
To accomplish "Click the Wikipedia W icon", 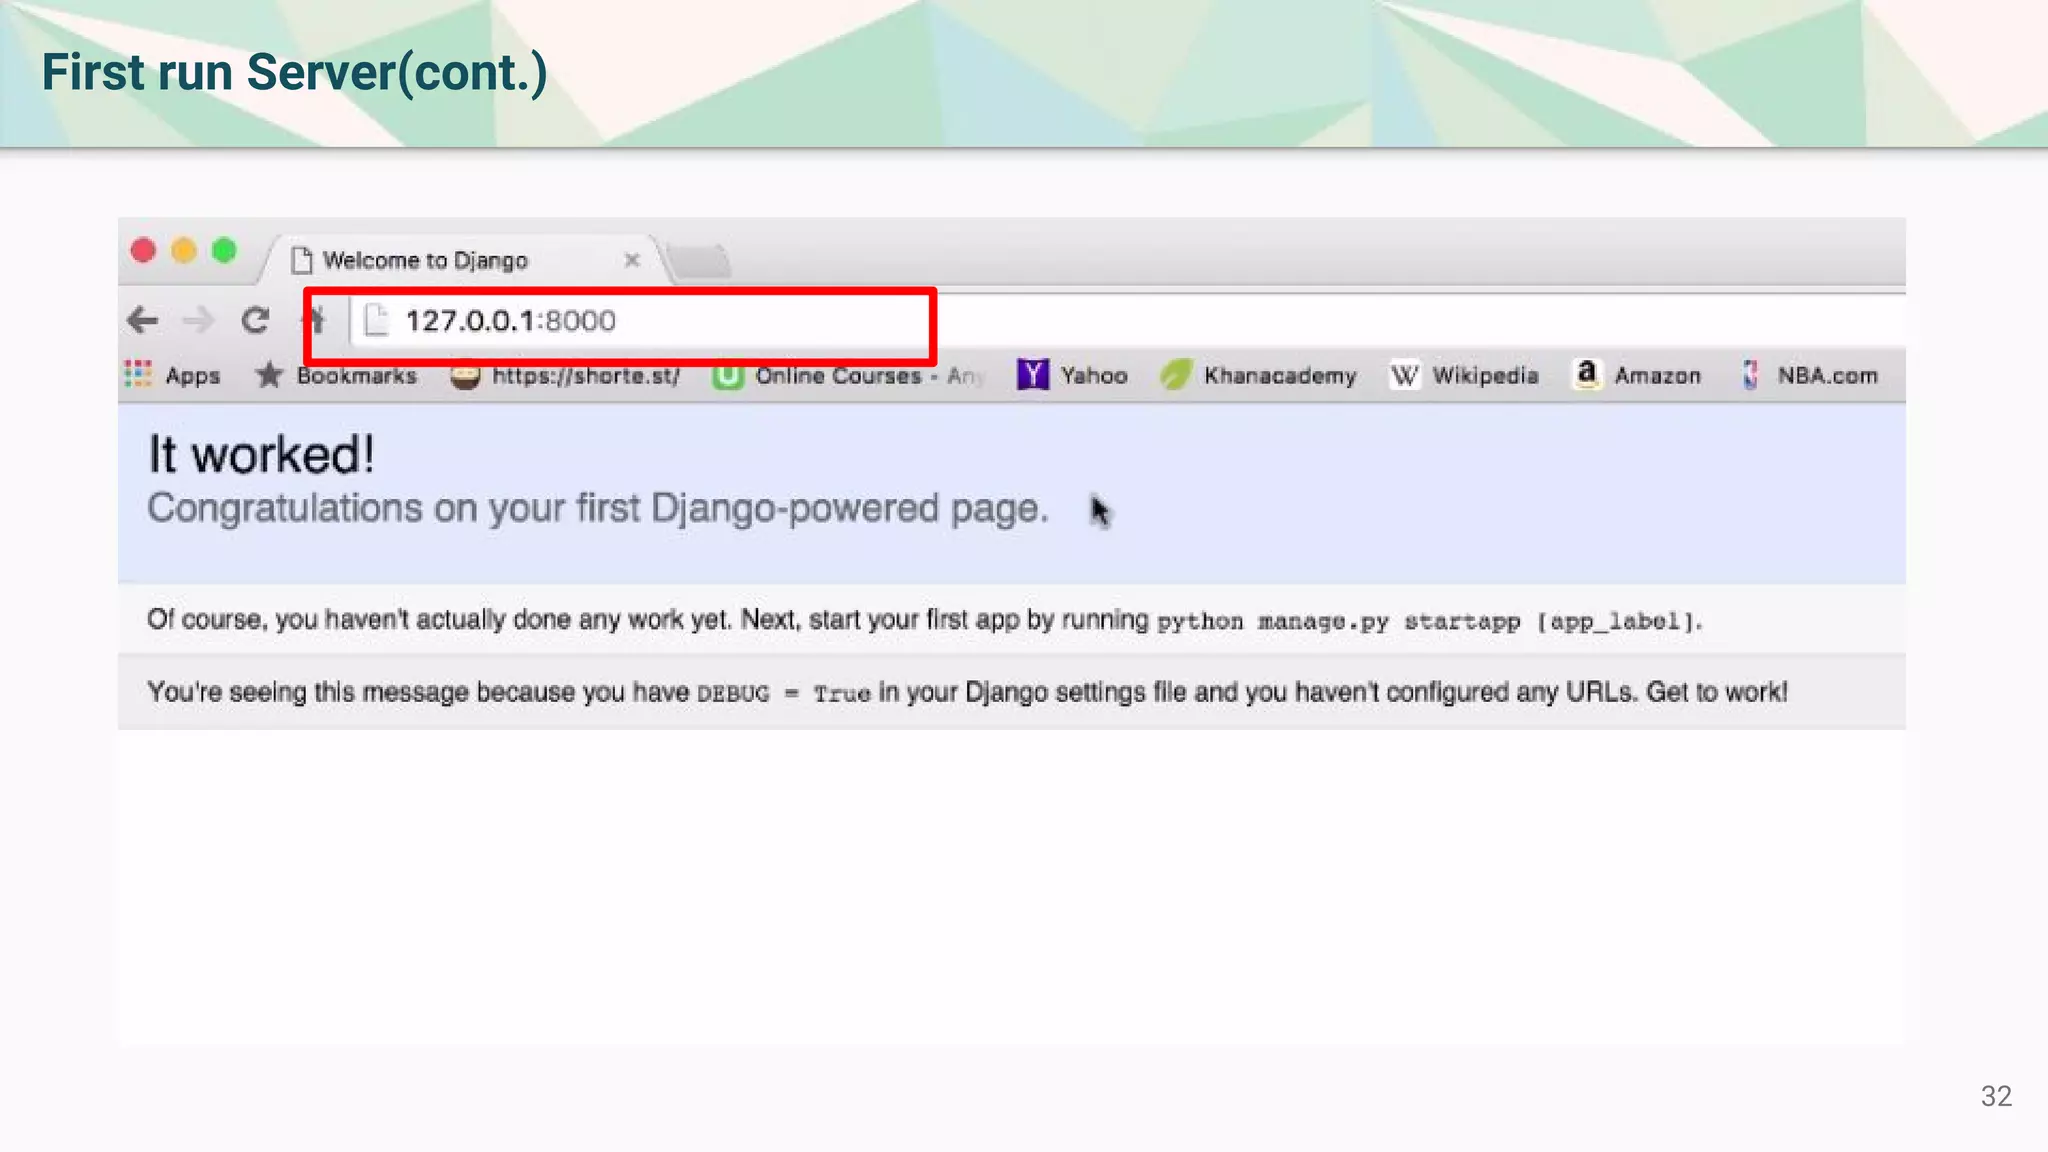I will (x=1404, y=375).
